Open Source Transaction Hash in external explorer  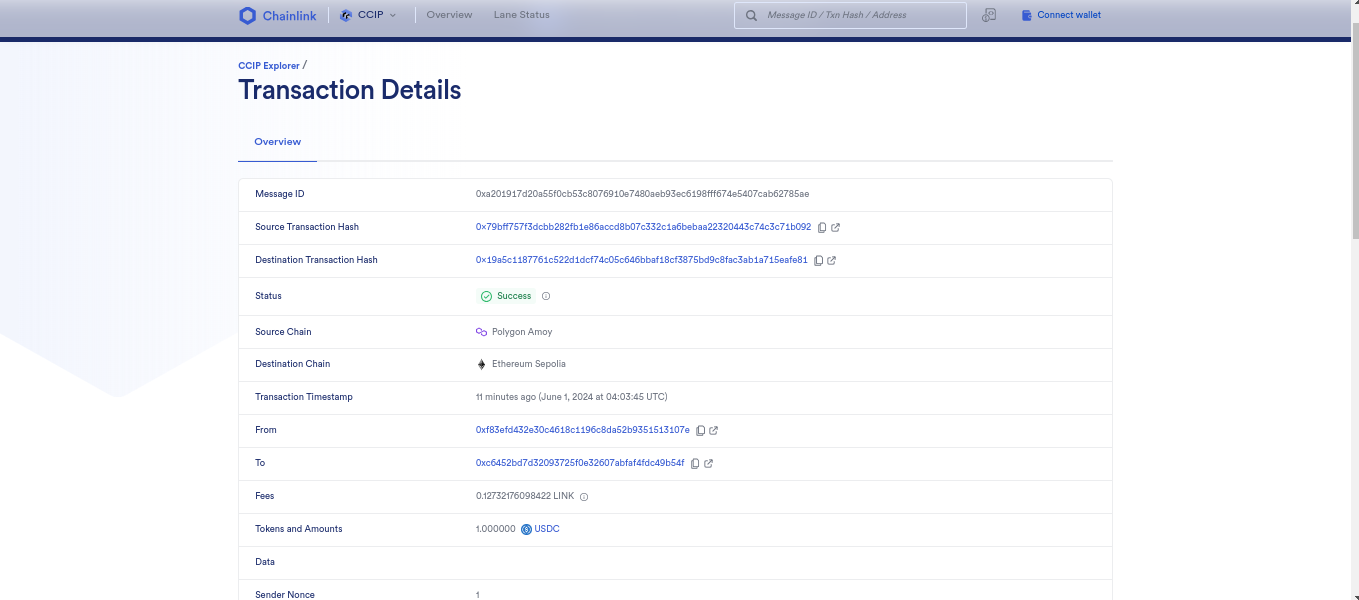coord(836,228)
